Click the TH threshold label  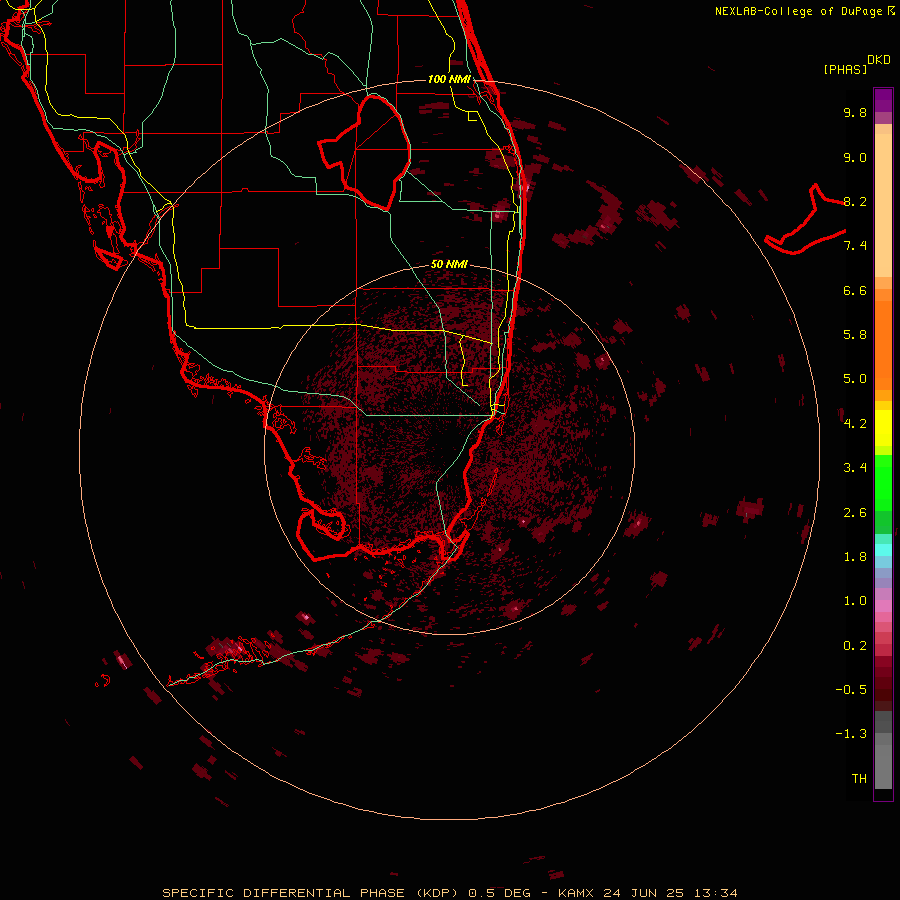[859, 779]
